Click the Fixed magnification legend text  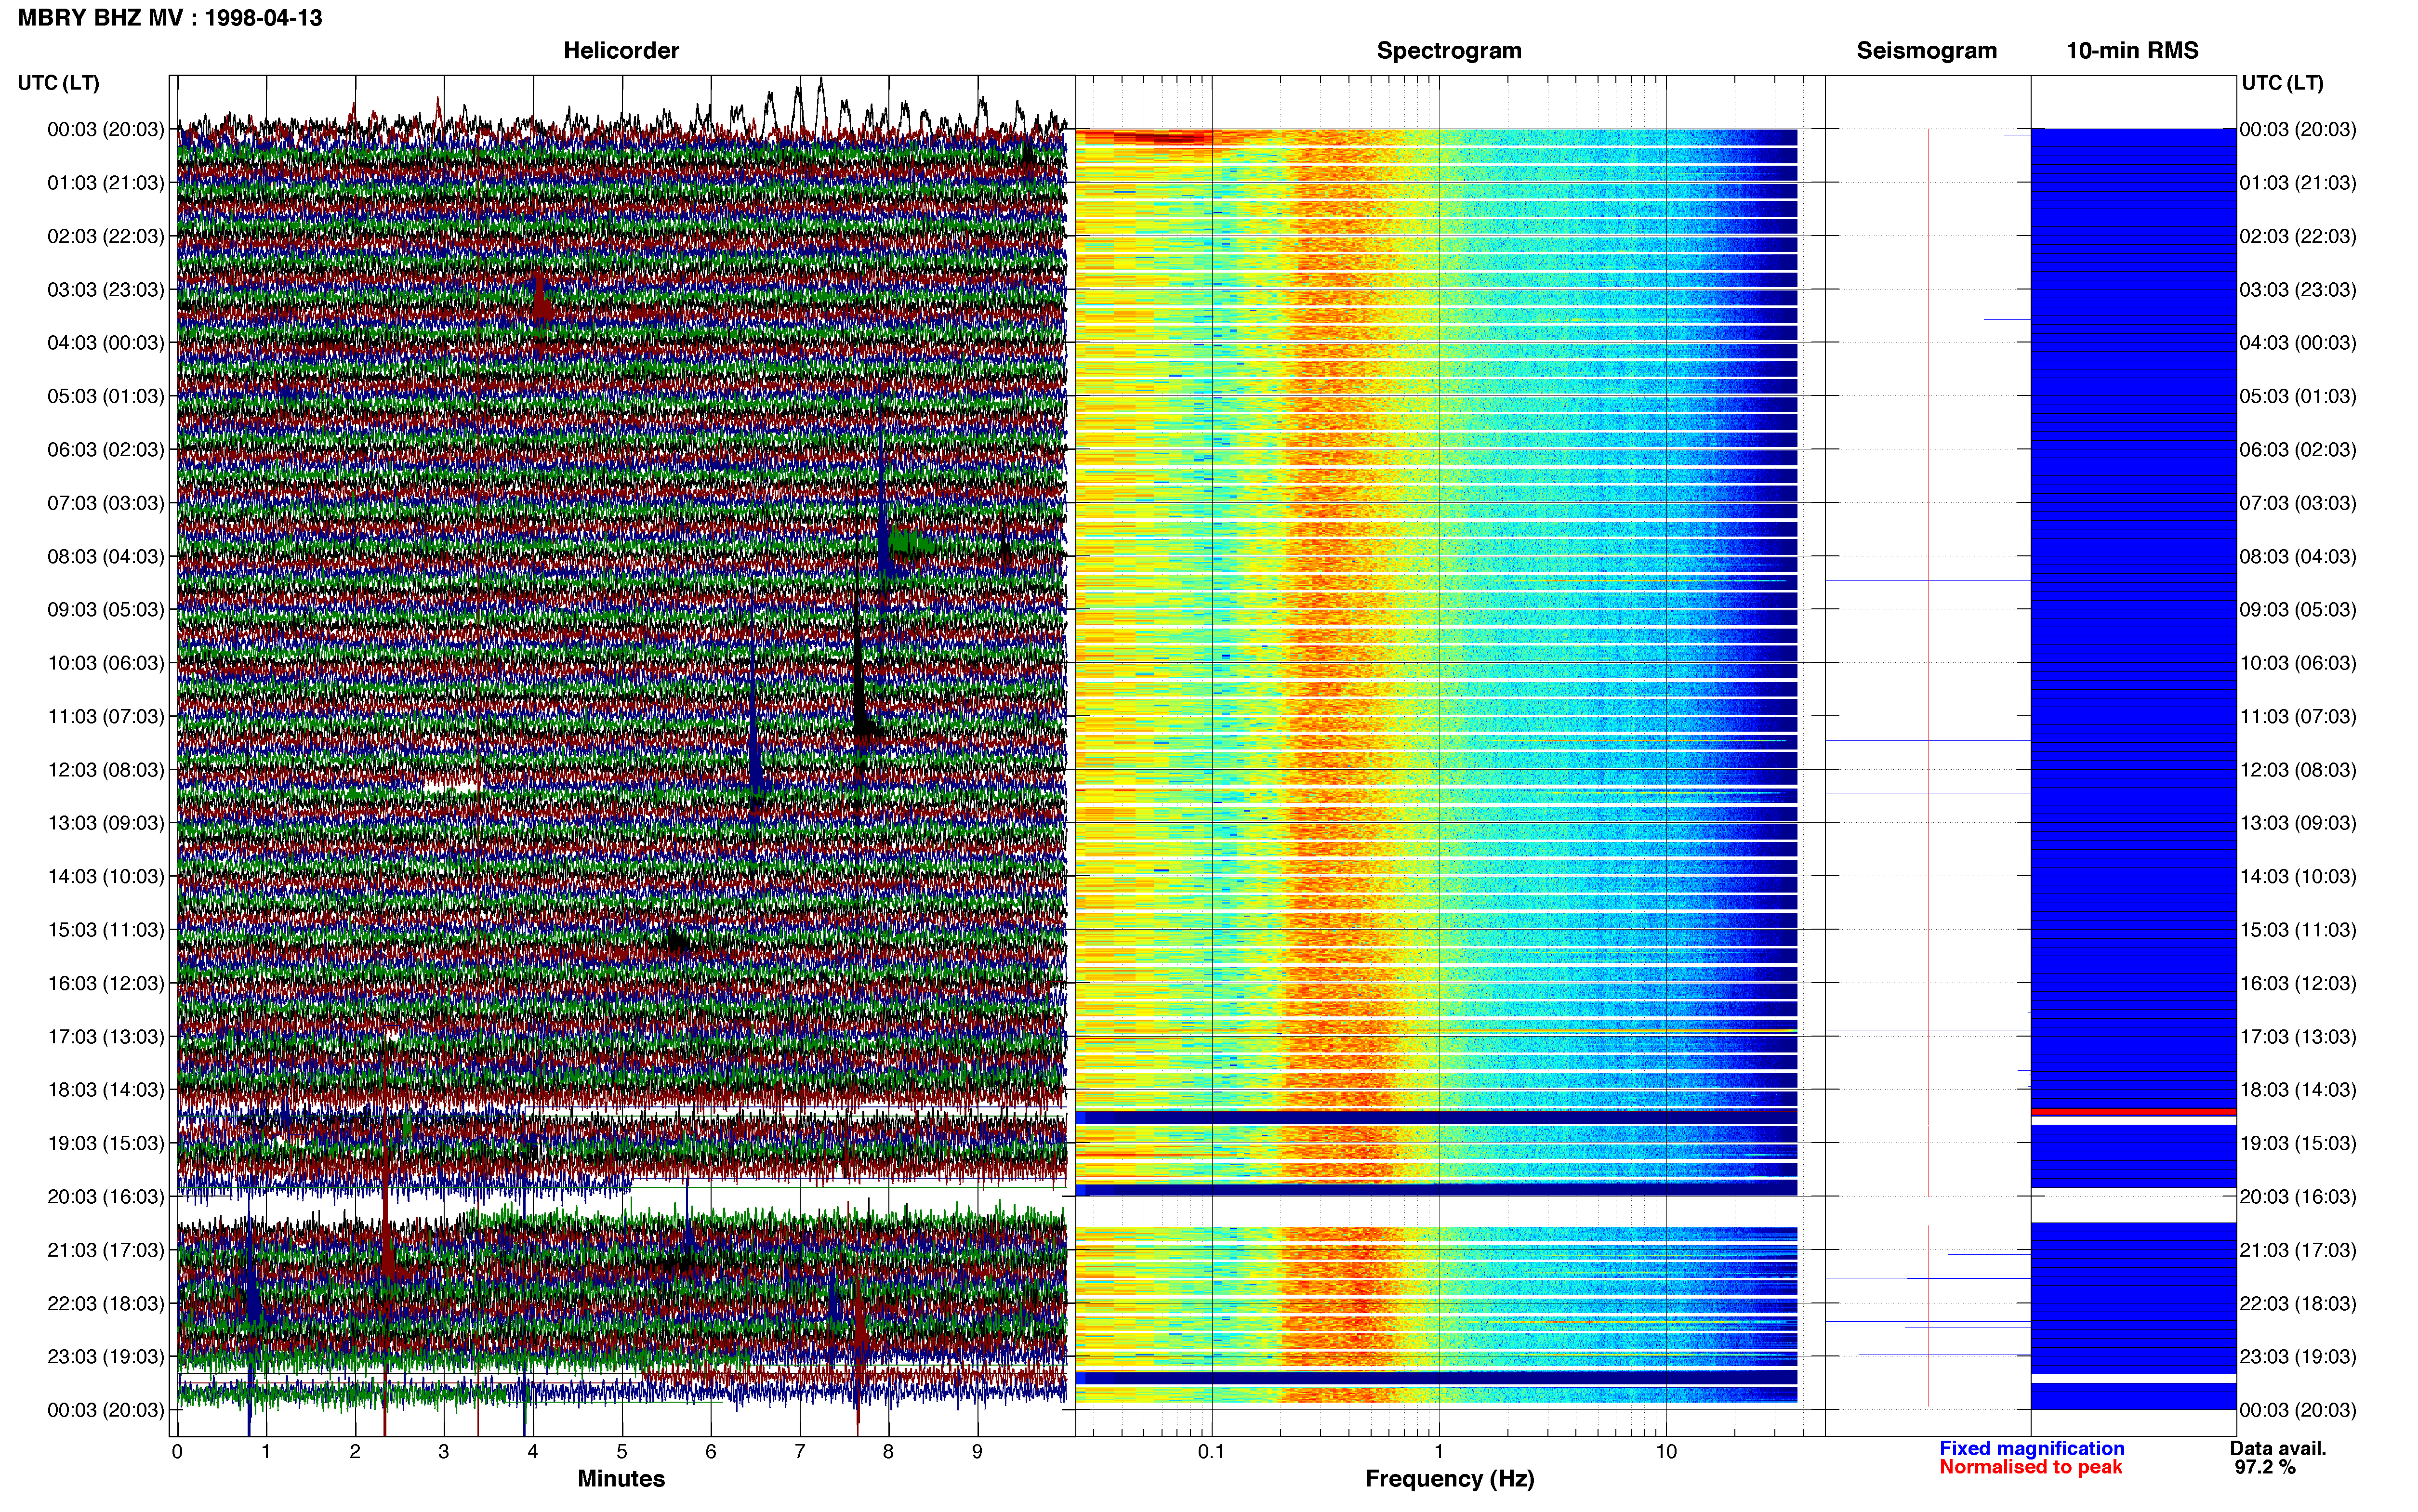point(2032,1448)
